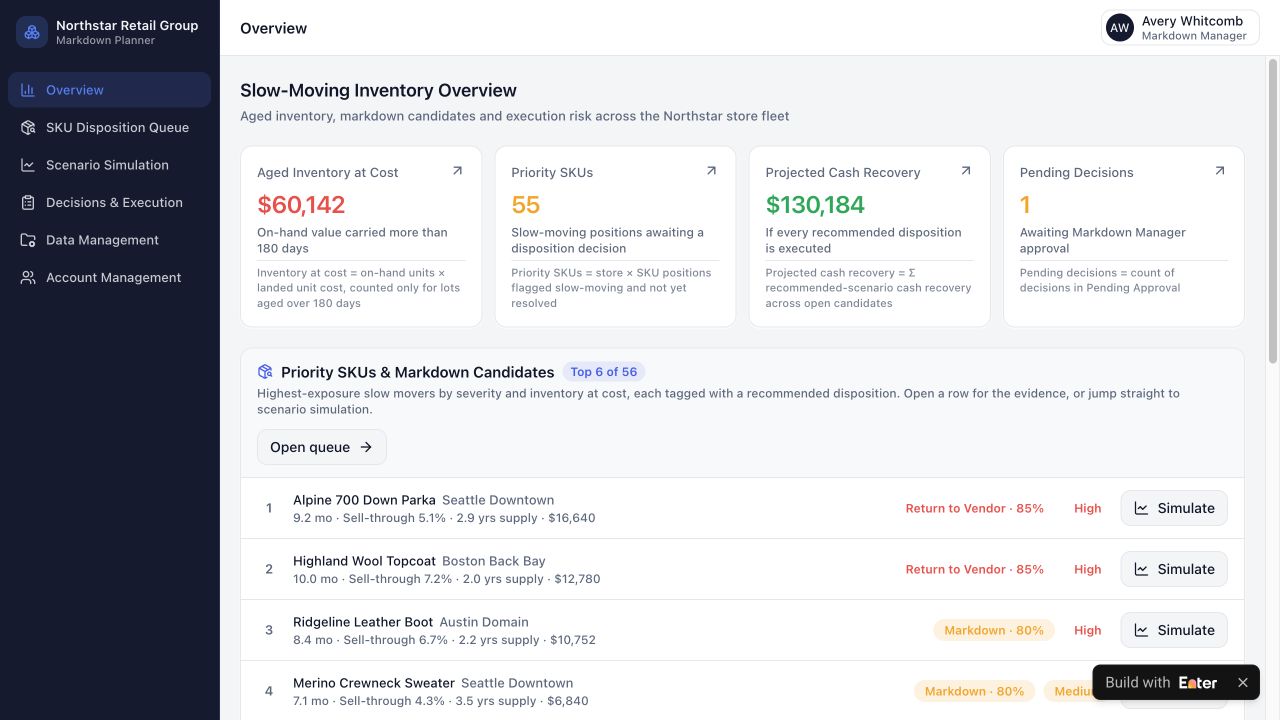
Task: Open the Merino Crewneck Sweater row
Action: tap(742, 691)
